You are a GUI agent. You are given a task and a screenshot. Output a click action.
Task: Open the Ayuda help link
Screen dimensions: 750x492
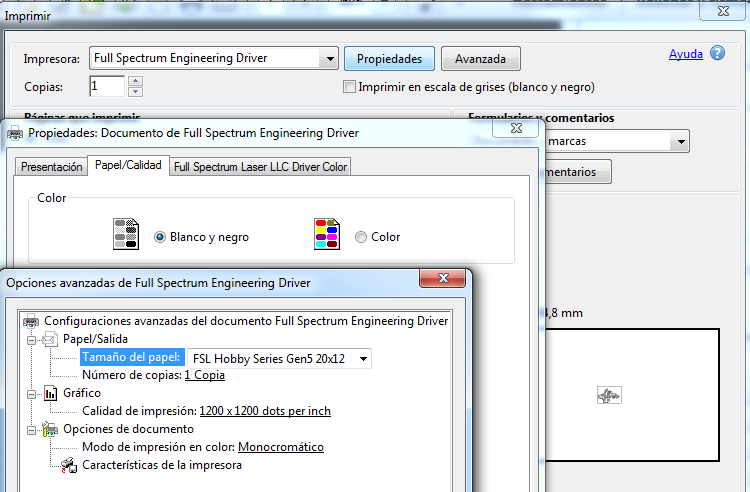tap(685, 54)
